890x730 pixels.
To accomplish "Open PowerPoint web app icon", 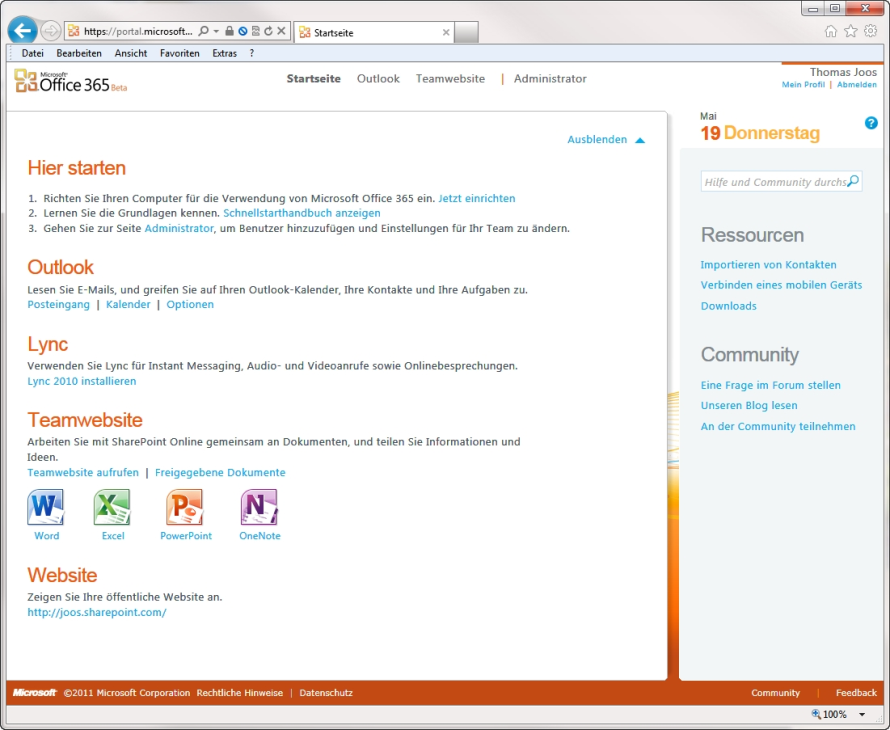I will click(185, 507).
